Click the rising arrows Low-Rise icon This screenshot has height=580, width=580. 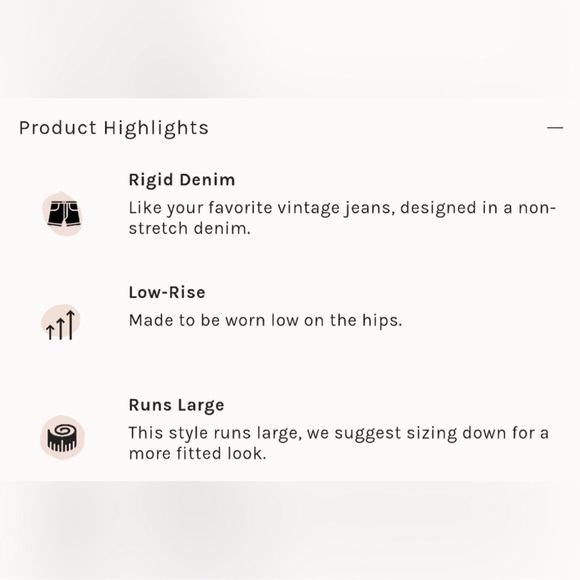click(61, 324)
